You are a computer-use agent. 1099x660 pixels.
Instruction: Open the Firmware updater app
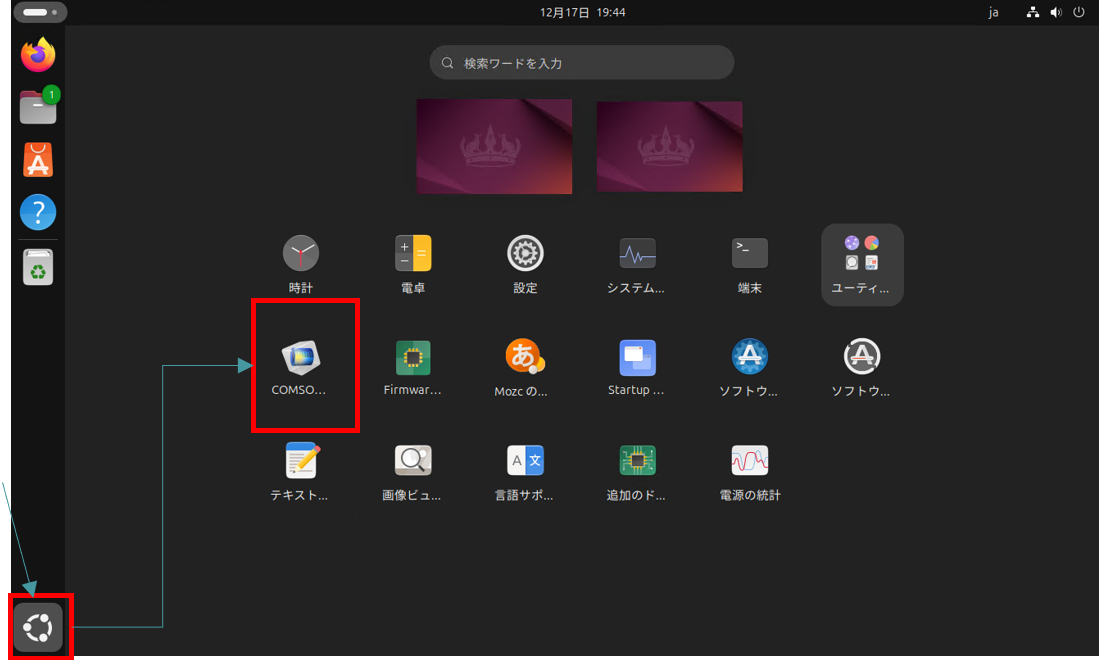point(412,357)
